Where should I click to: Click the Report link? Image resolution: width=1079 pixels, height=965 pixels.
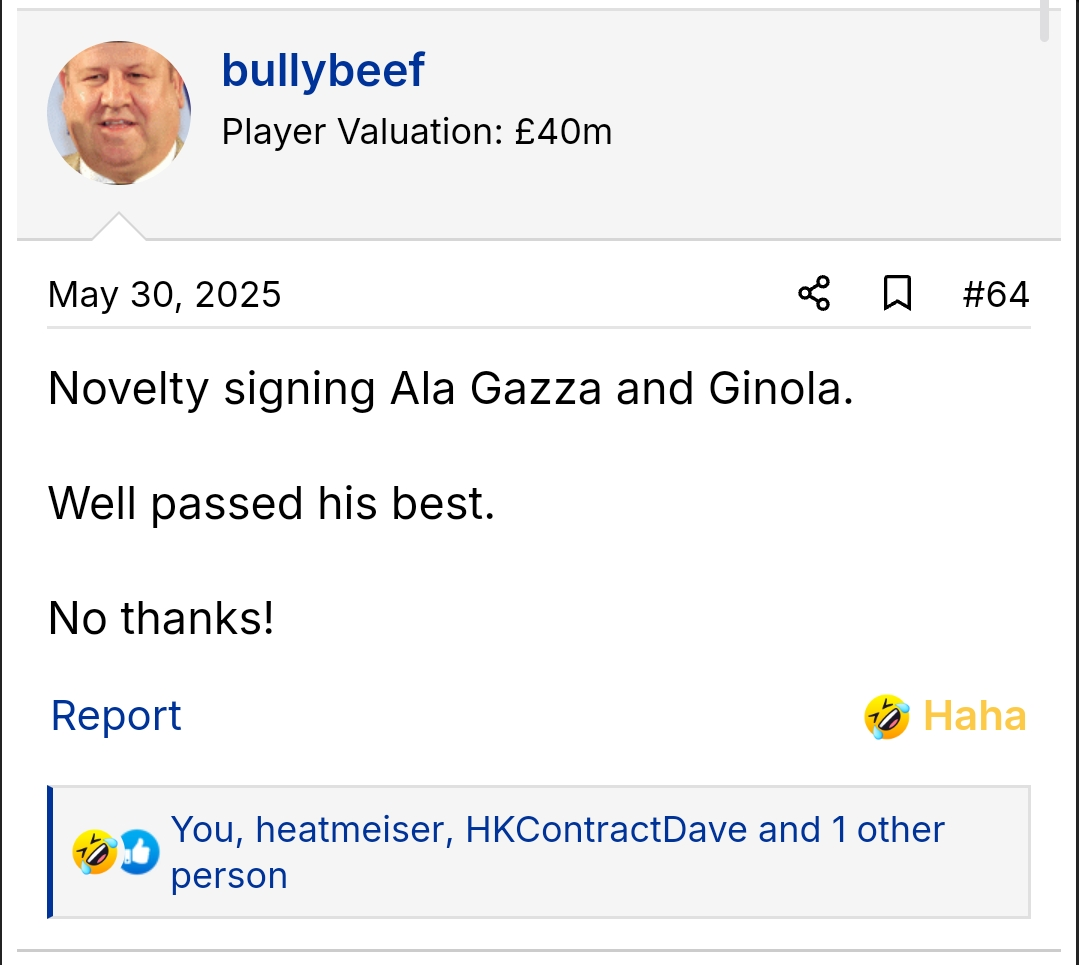coord(116,716)
